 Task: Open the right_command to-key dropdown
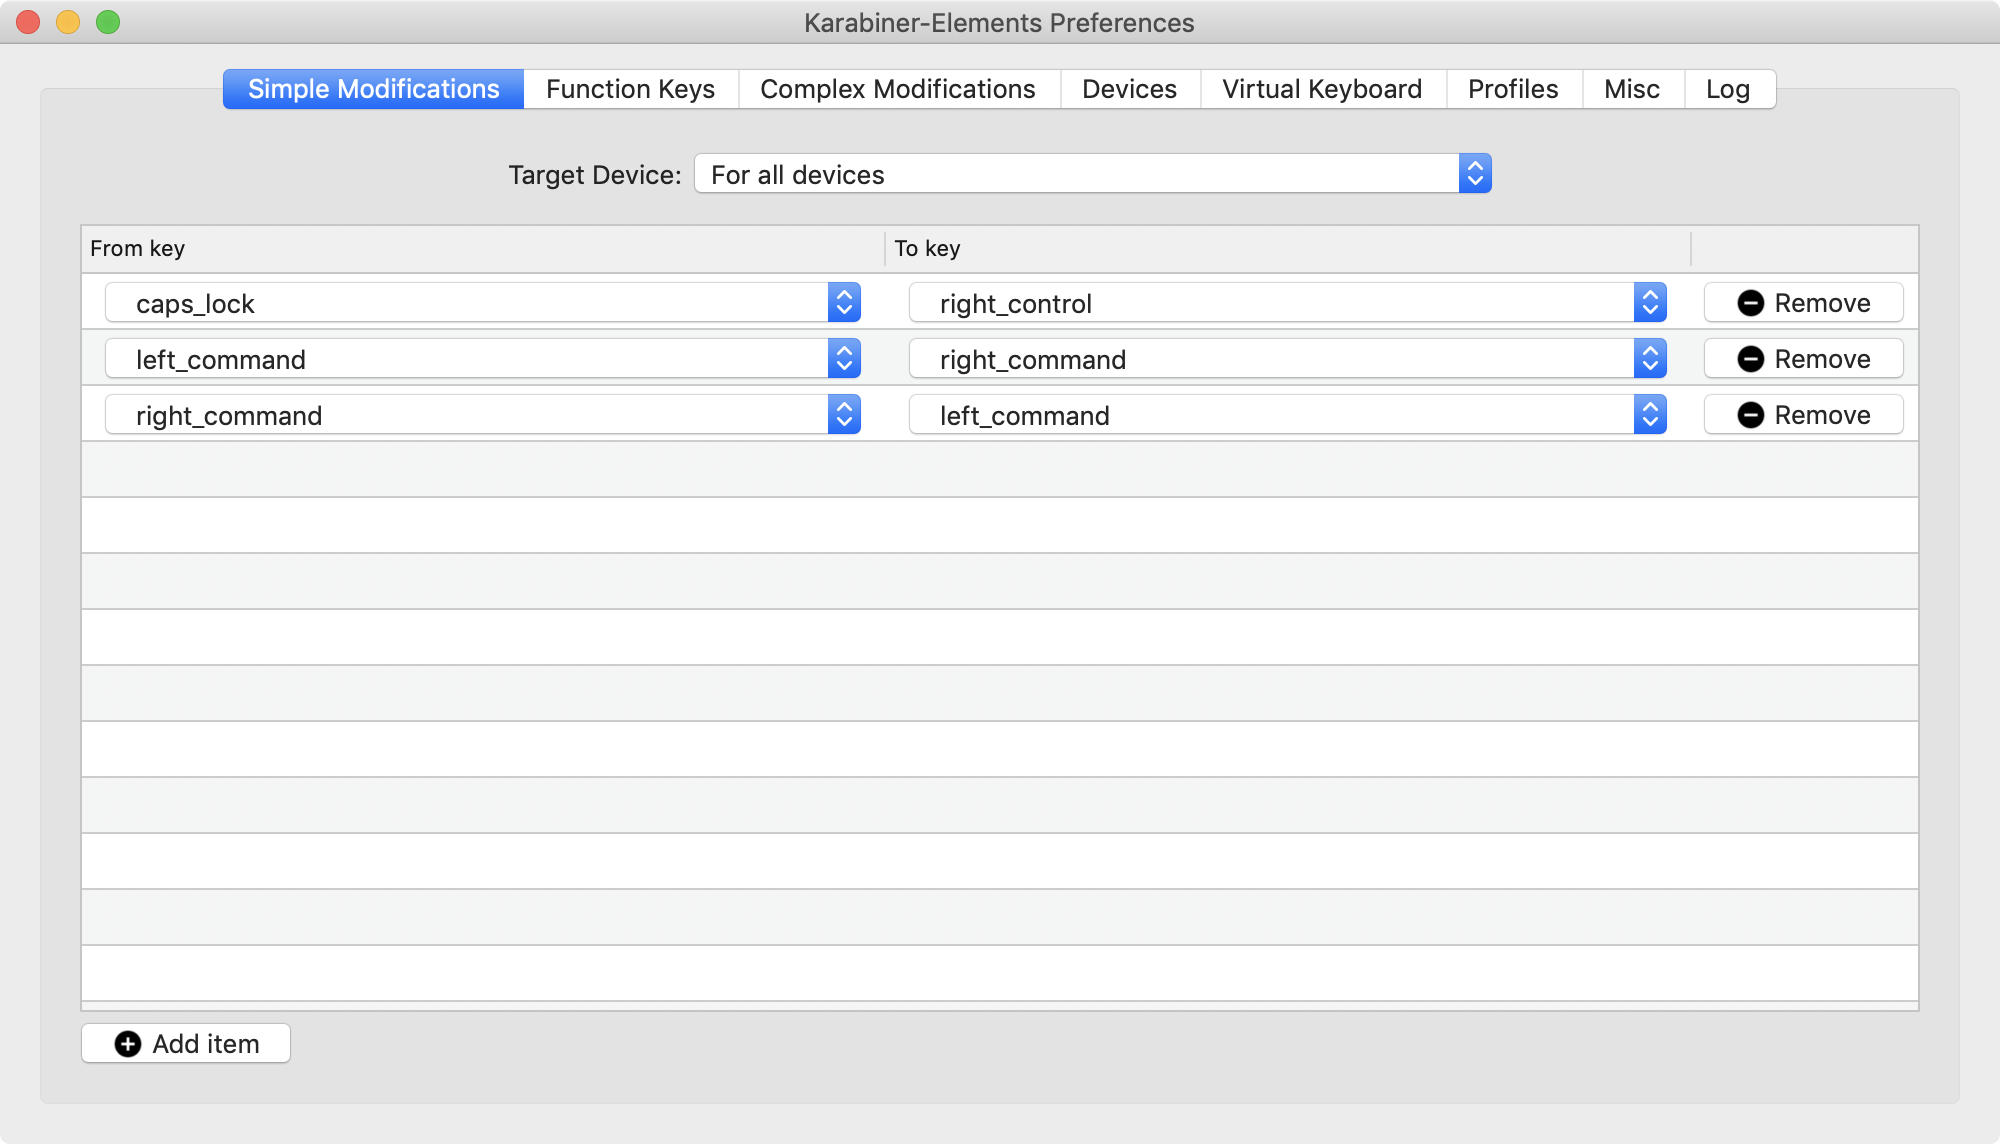1288,359
